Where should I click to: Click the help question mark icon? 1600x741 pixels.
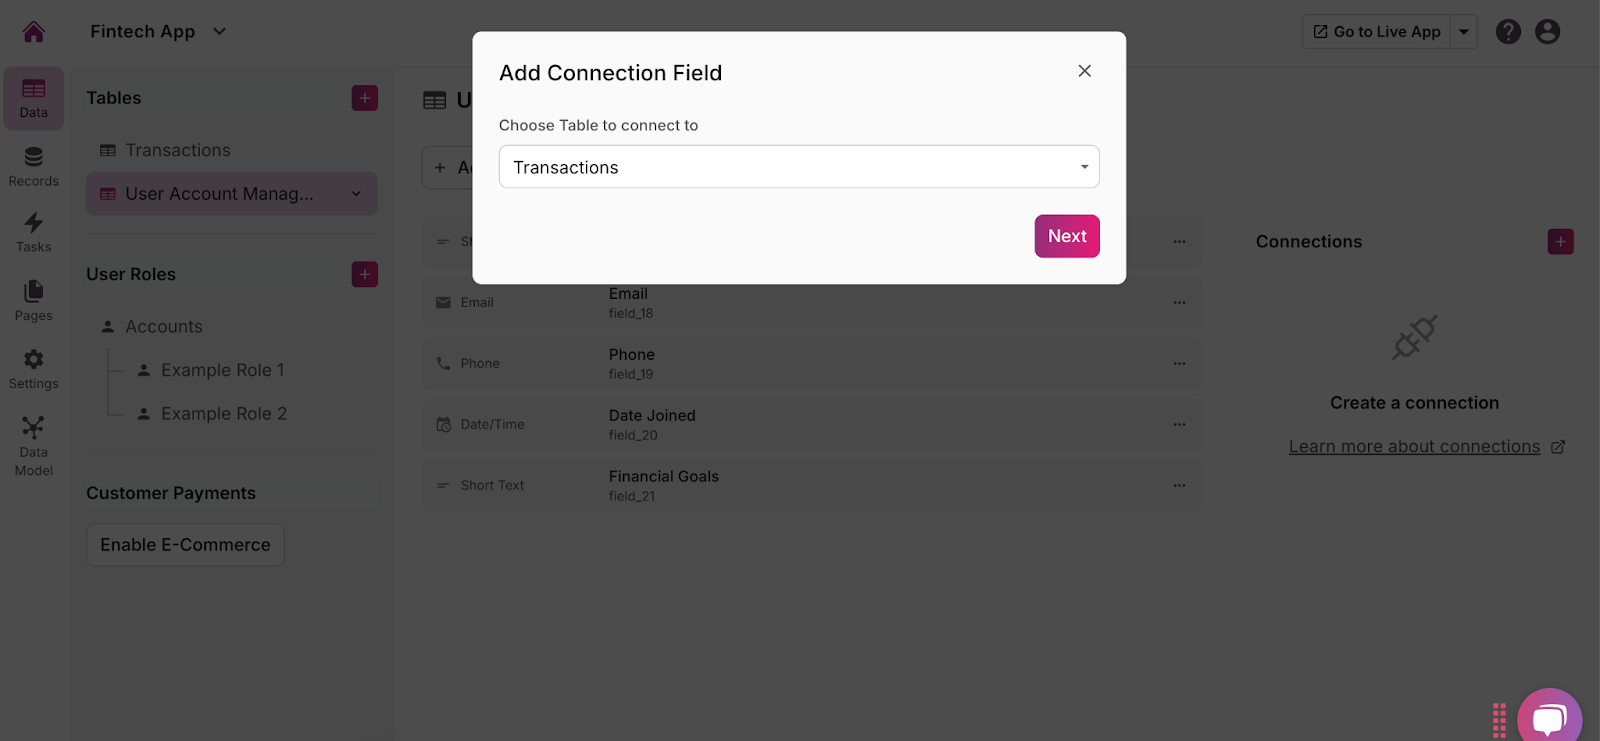tap(1508, 32)
